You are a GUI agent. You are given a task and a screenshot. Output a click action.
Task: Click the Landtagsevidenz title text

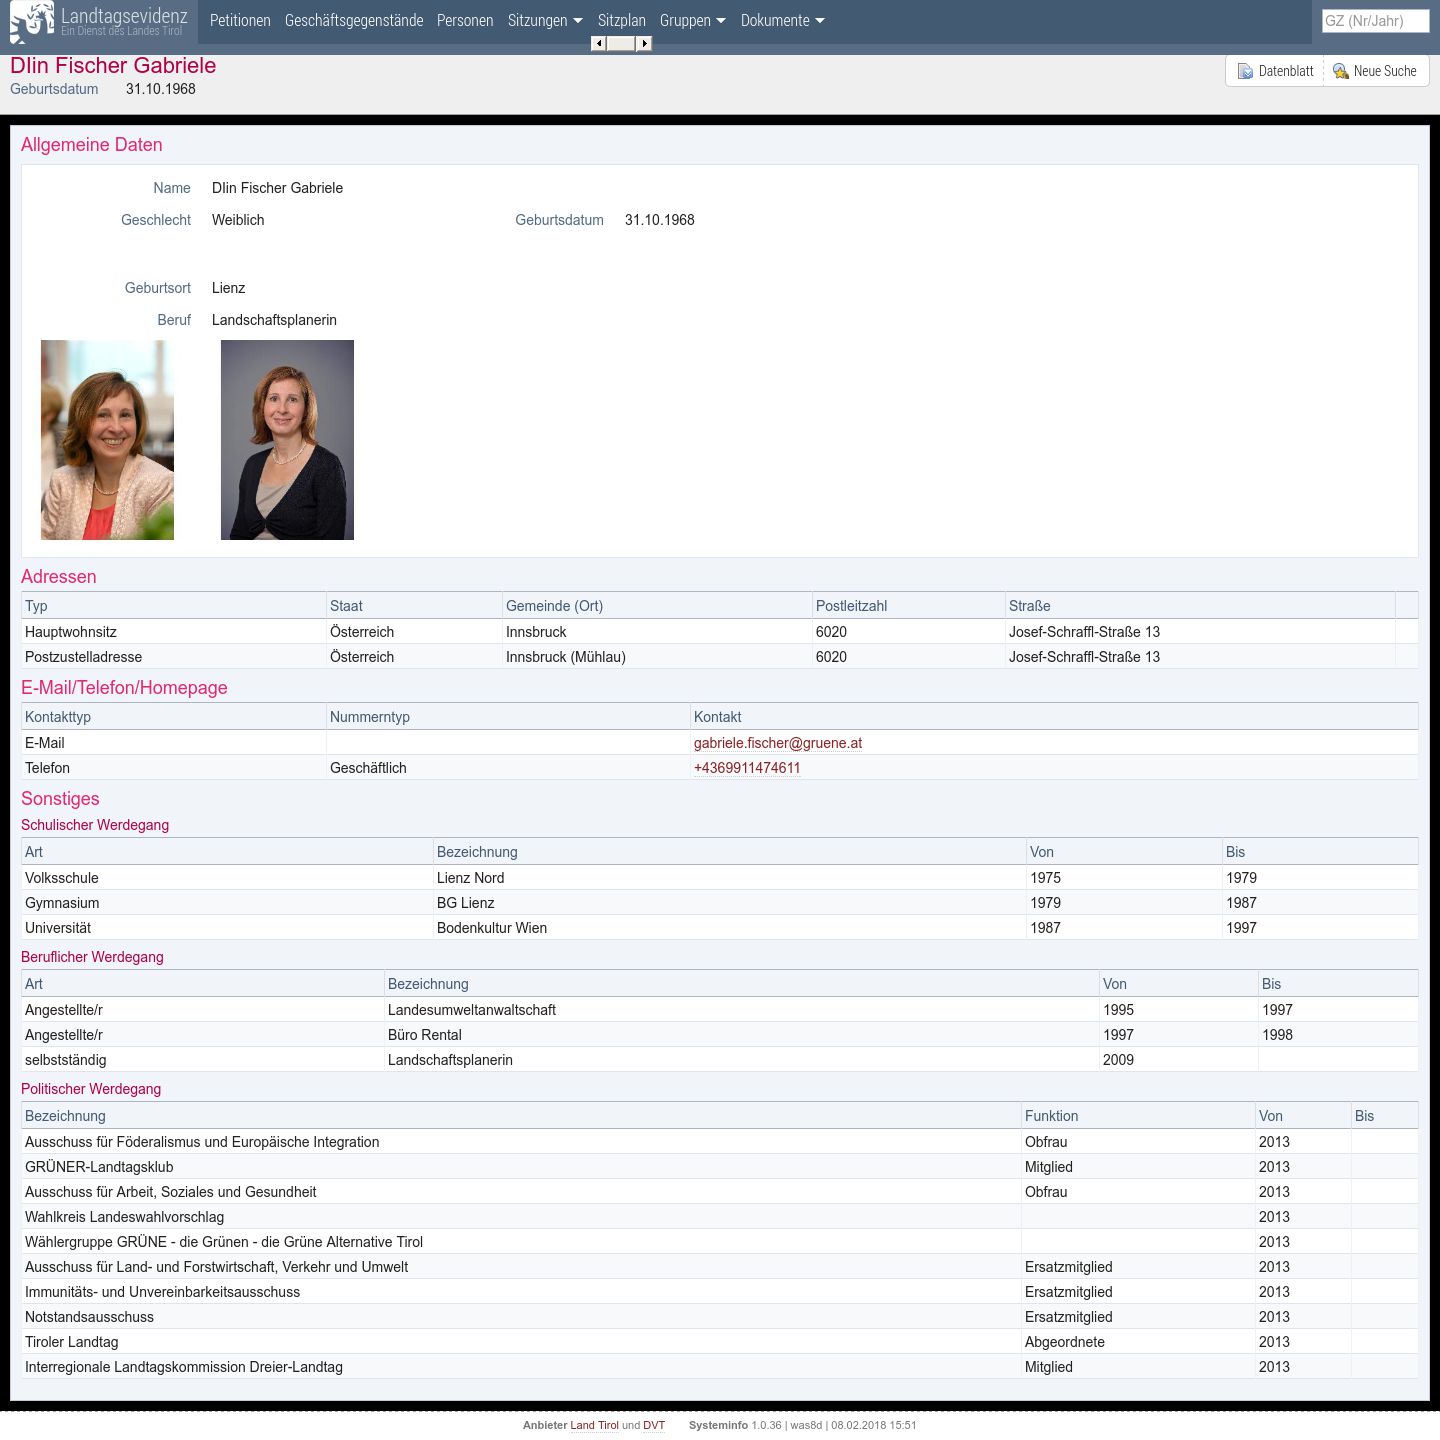point(124,15)
